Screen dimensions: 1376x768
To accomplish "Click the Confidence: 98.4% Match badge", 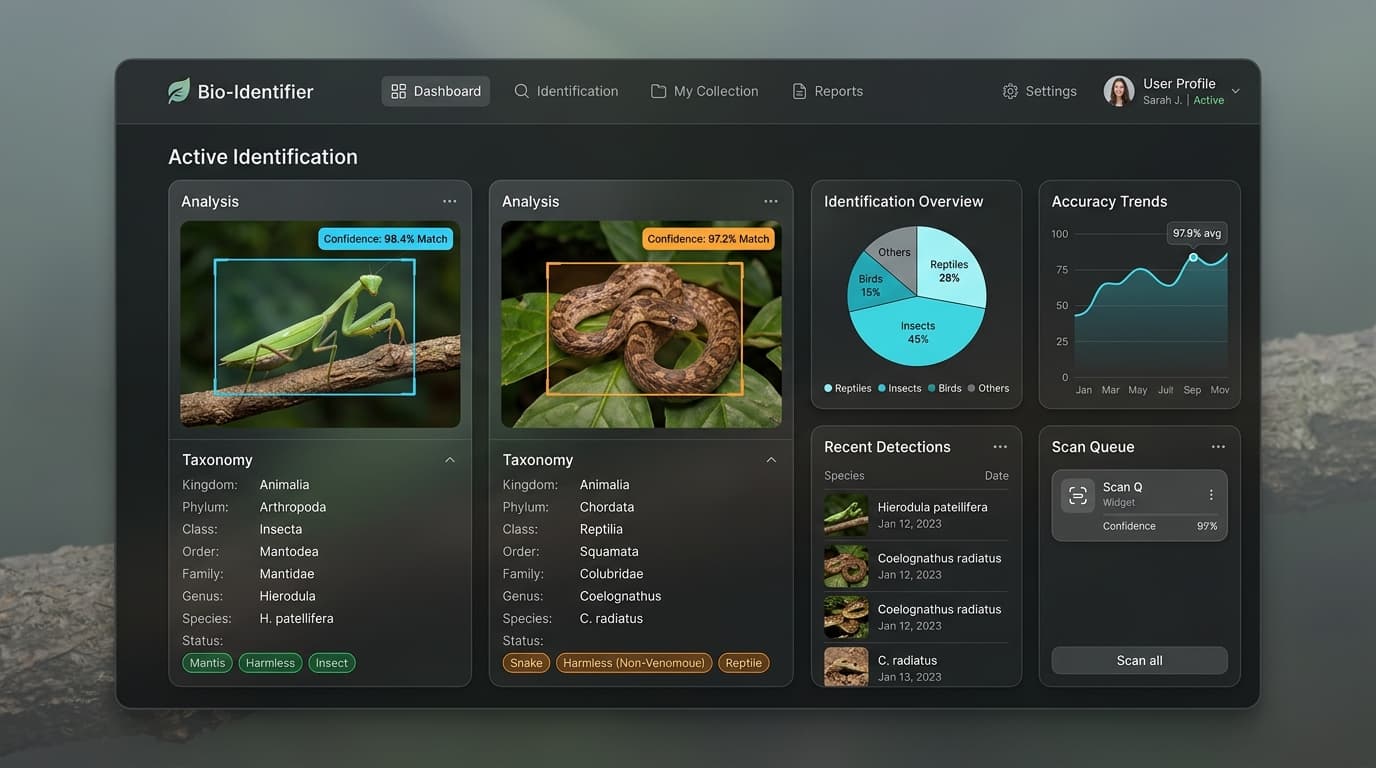I will point(386,239).
